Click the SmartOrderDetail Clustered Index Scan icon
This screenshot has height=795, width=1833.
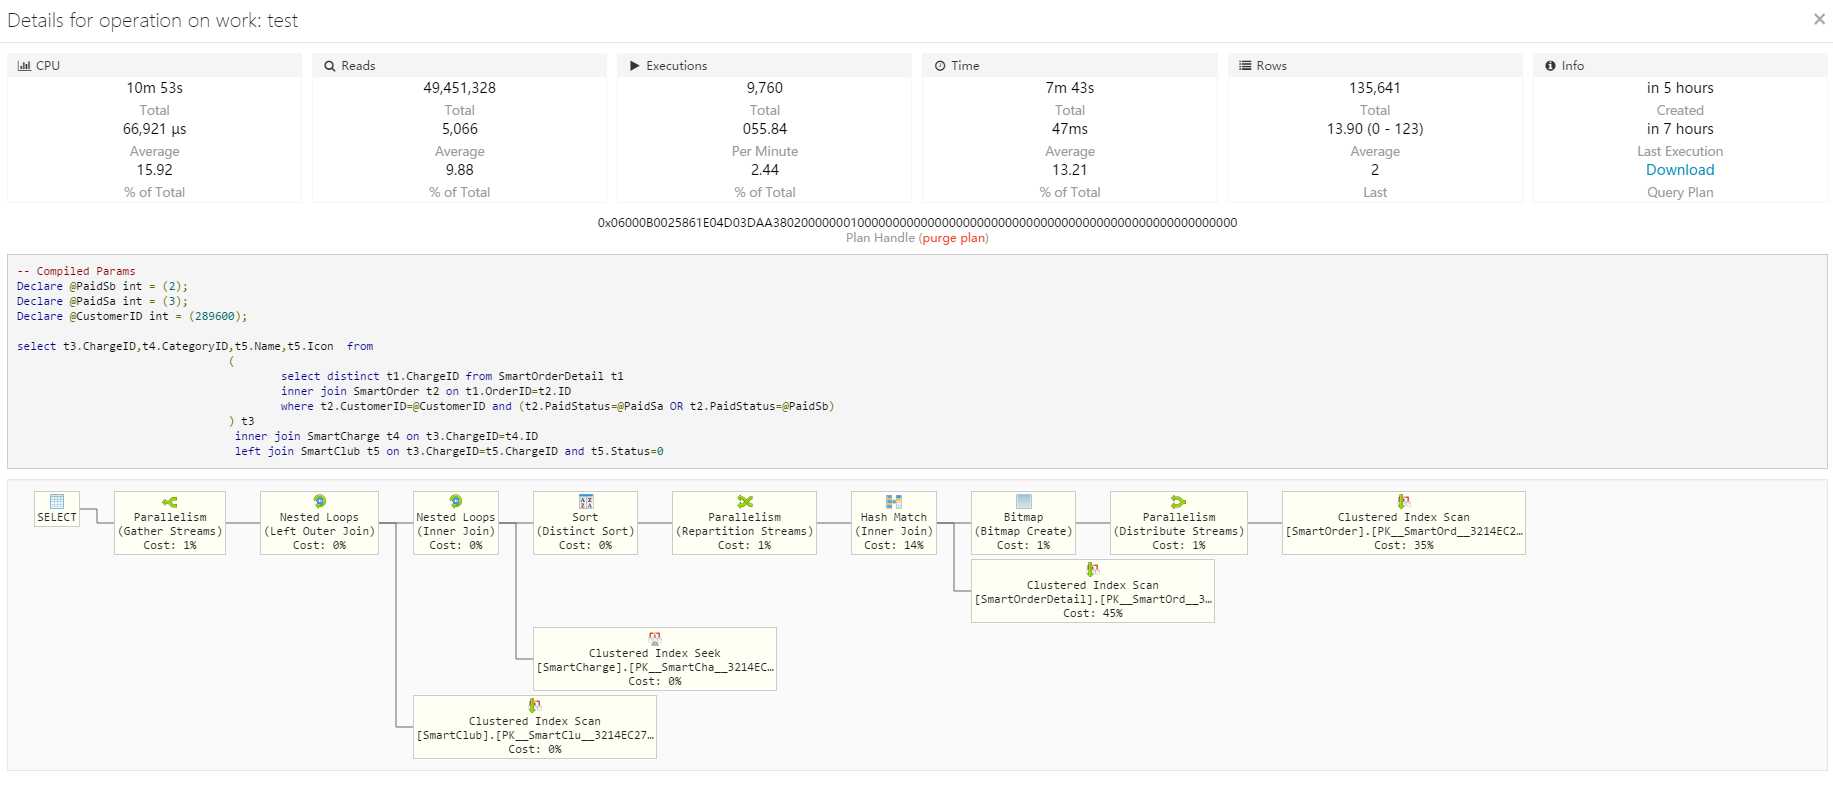tap(1092, 569)
